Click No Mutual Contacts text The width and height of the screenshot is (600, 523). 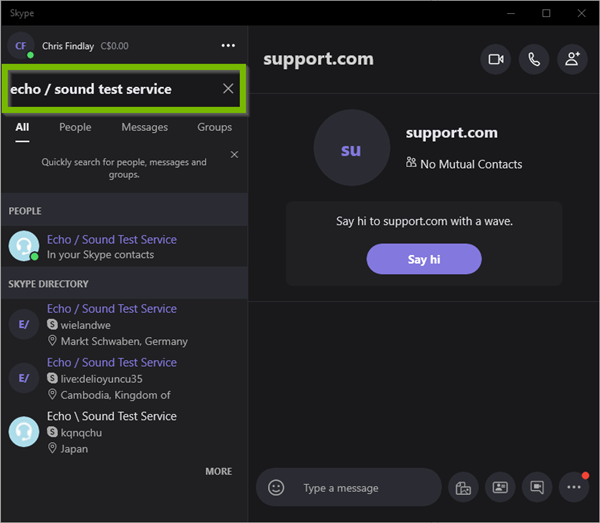(471, 165)
